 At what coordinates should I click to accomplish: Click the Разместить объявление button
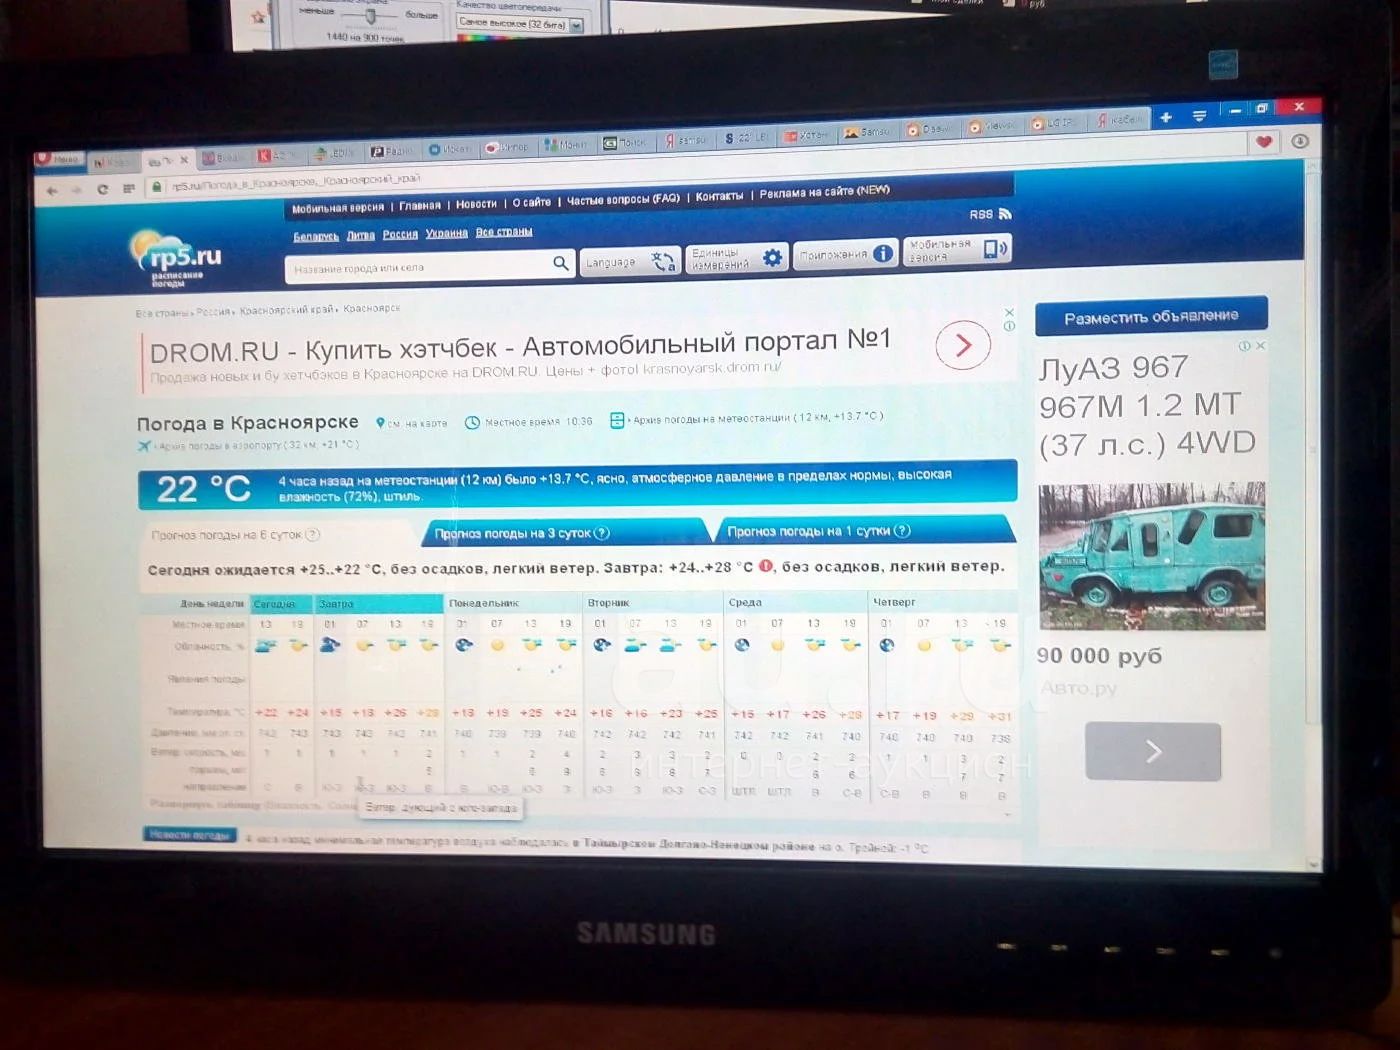(1152, 316)
